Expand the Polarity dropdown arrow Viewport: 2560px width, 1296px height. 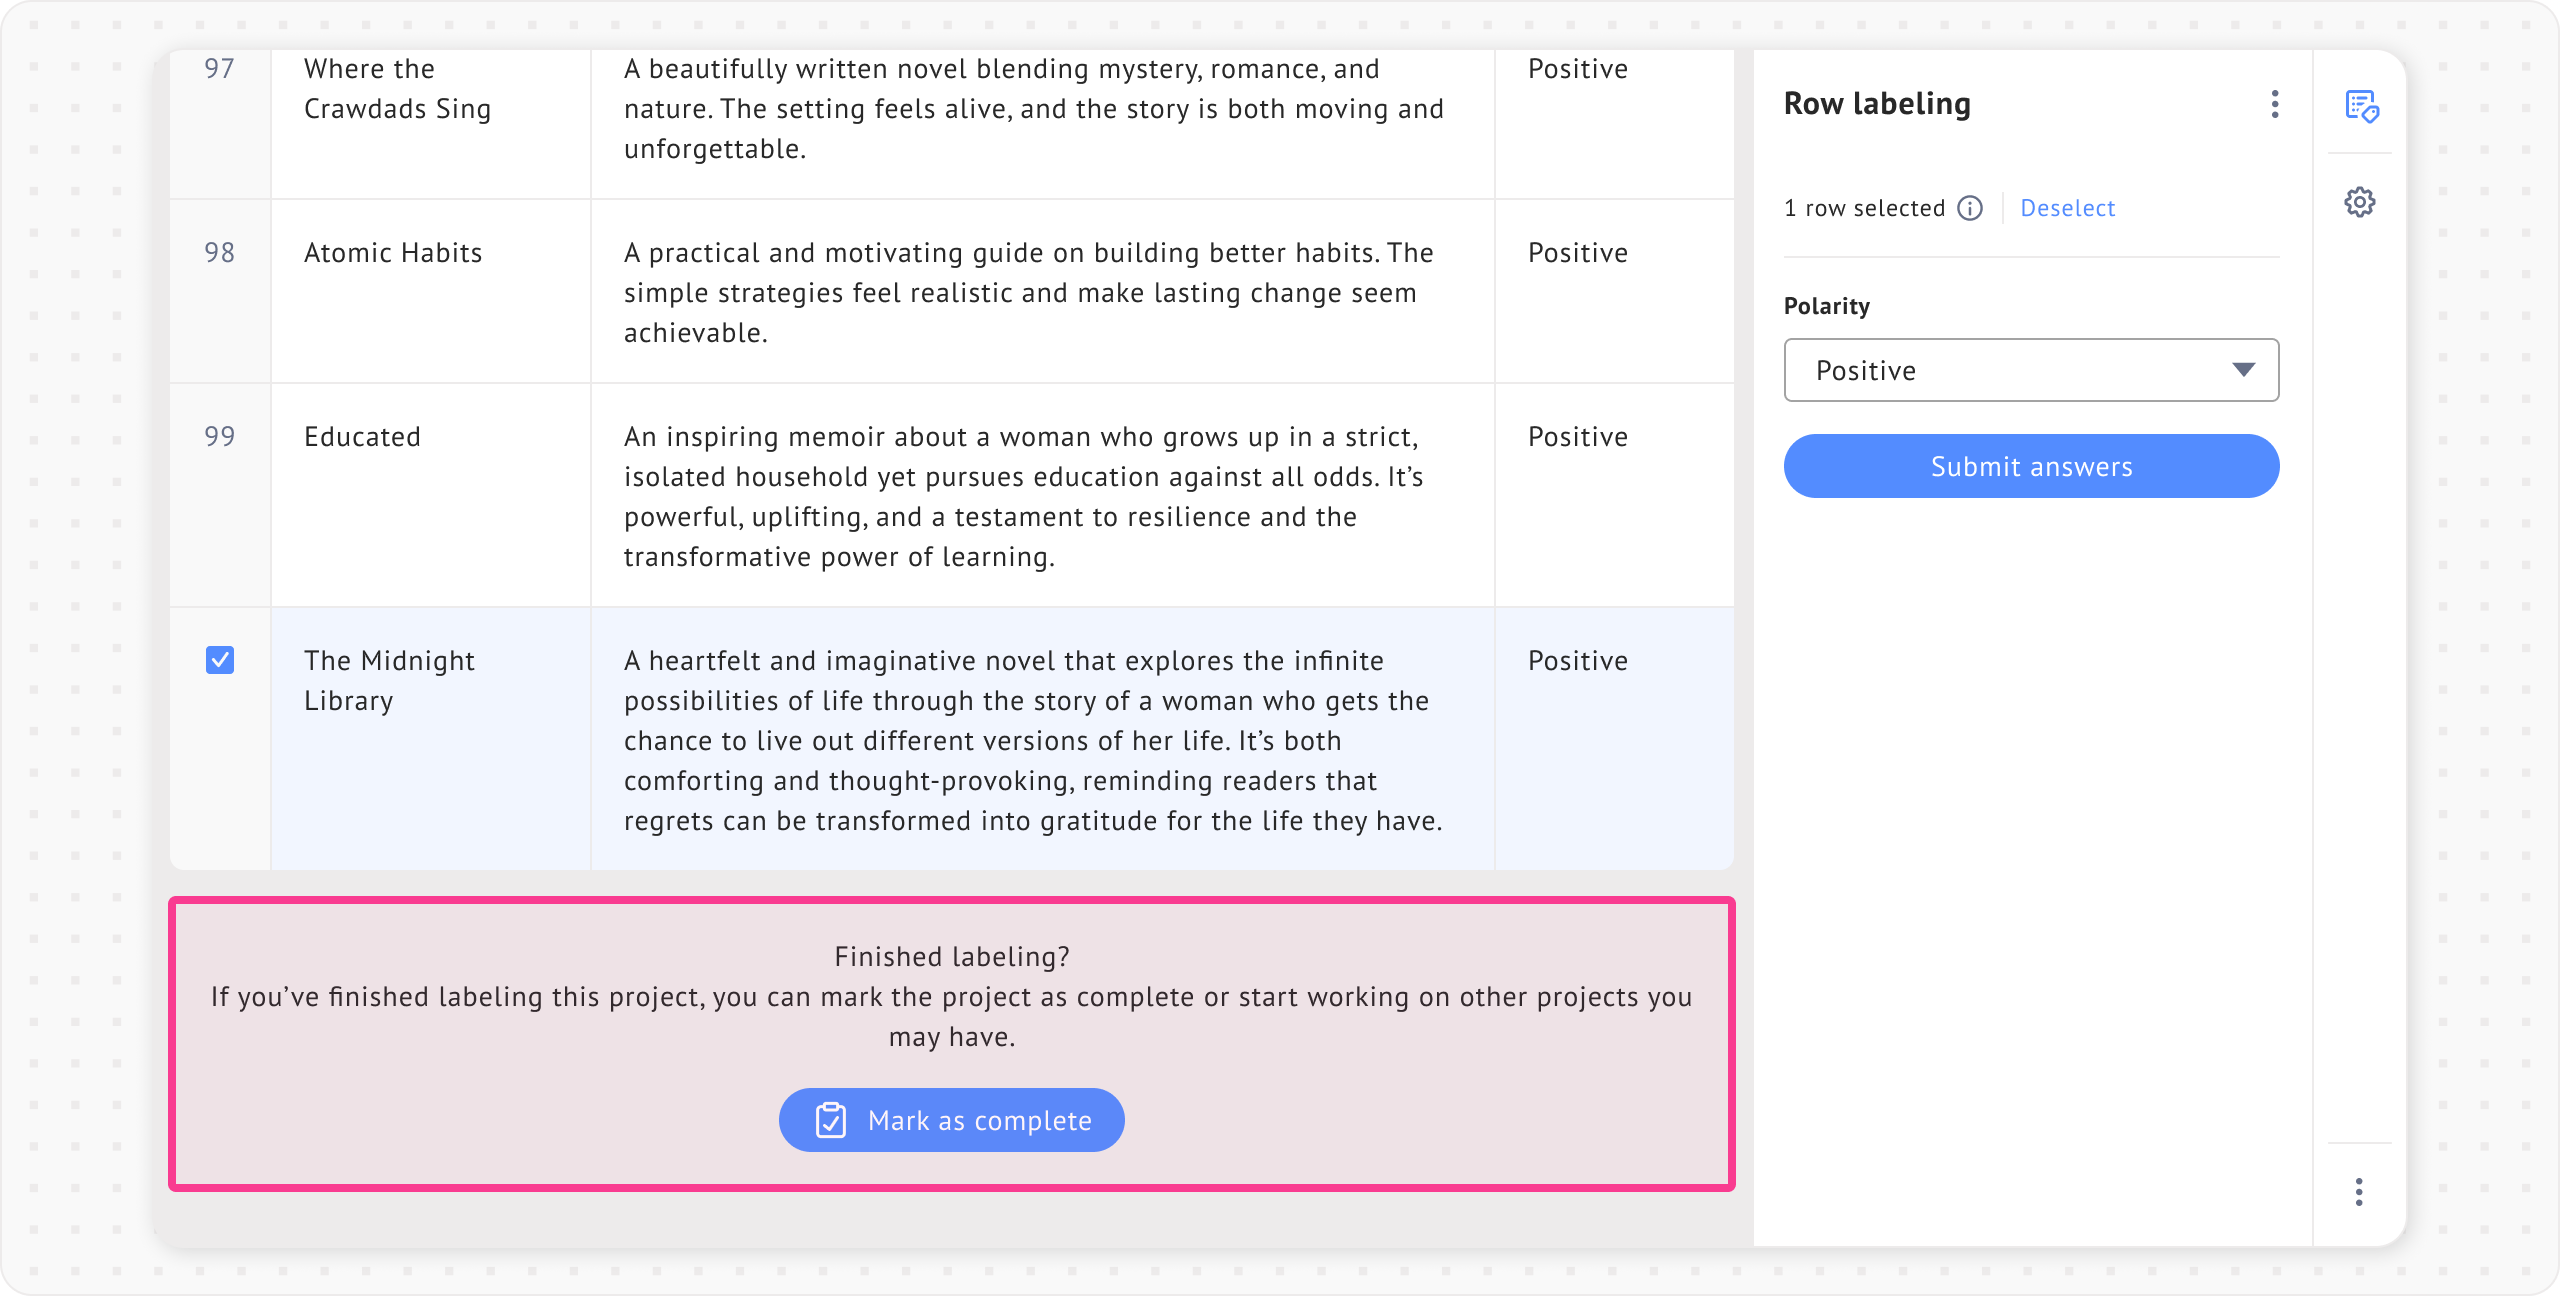[x=2244, y=370]
